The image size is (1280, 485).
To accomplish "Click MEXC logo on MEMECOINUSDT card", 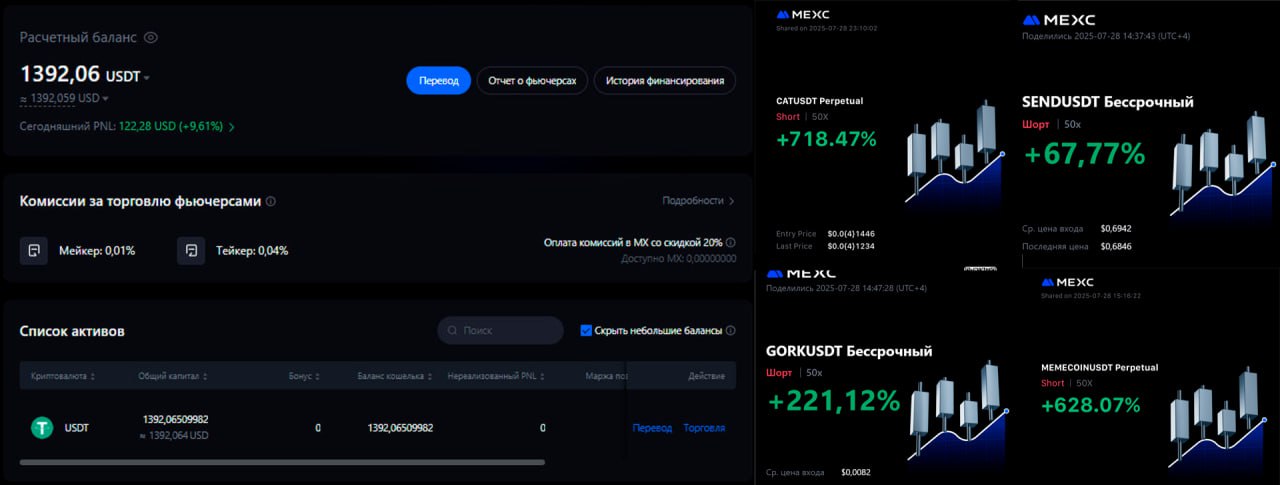I will tap(1067, 282).
